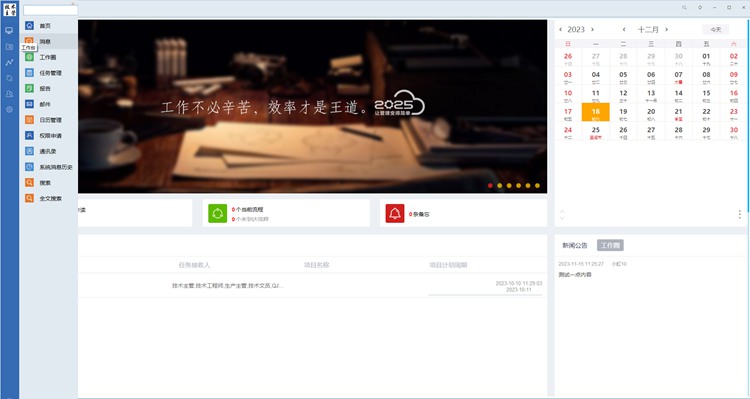Select the fifth banner carousel dot

coord(528,186)
